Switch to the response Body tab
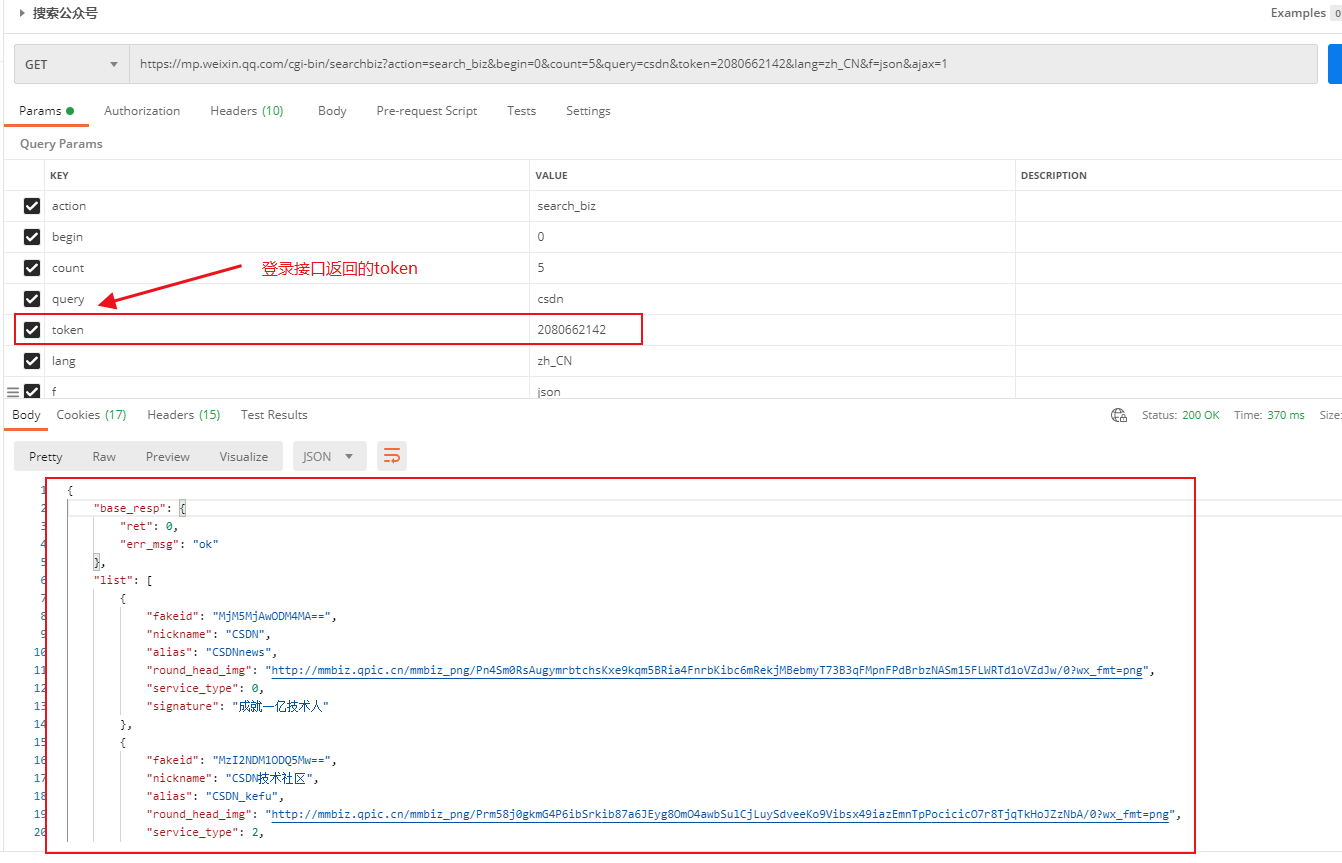The height and width of the screenshot is (863, 1342). (27, 415)
